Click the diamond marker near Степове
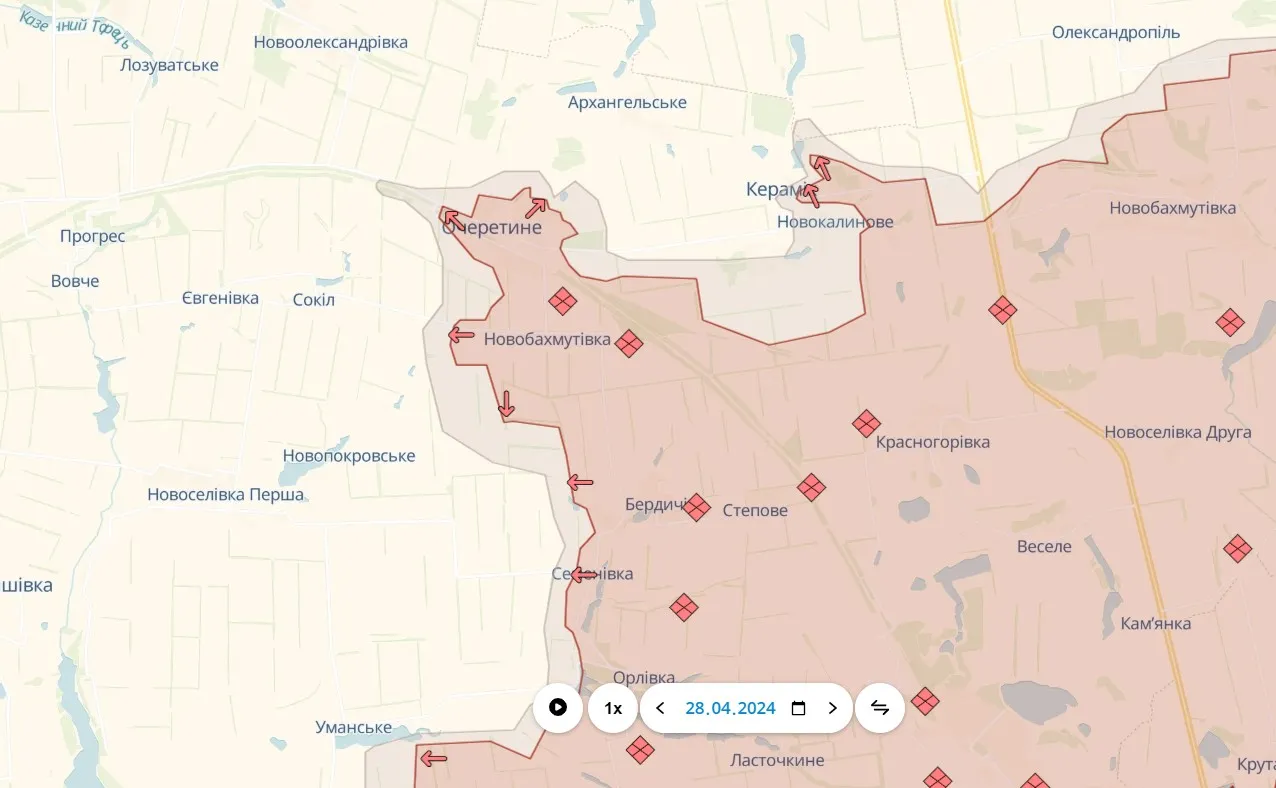This screenshot has height=788, width=1276. pyautogui.click(x=811, y=487)
